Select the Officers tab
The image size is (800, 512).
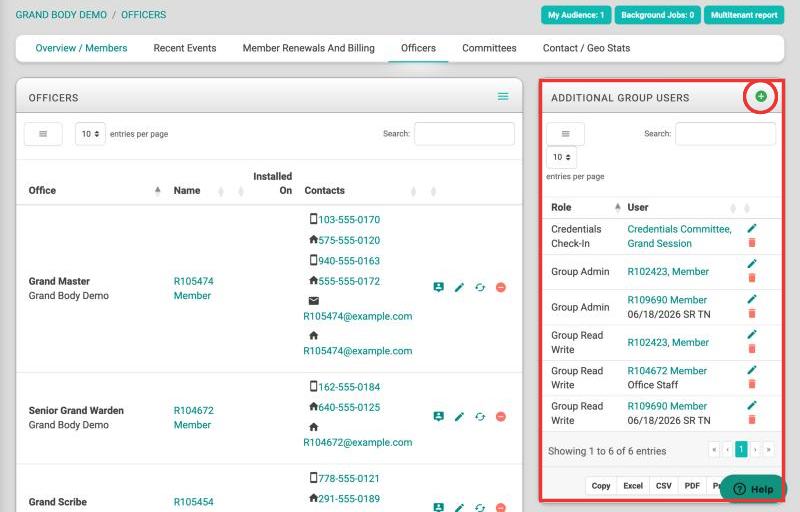[x=418, y=48]
